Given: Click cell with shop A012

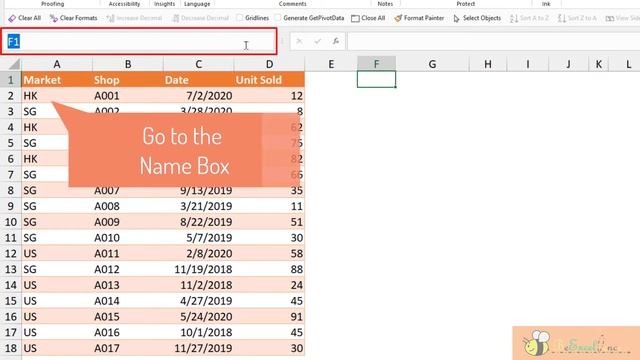Looking at the screenshot, I should coord(128,269).
